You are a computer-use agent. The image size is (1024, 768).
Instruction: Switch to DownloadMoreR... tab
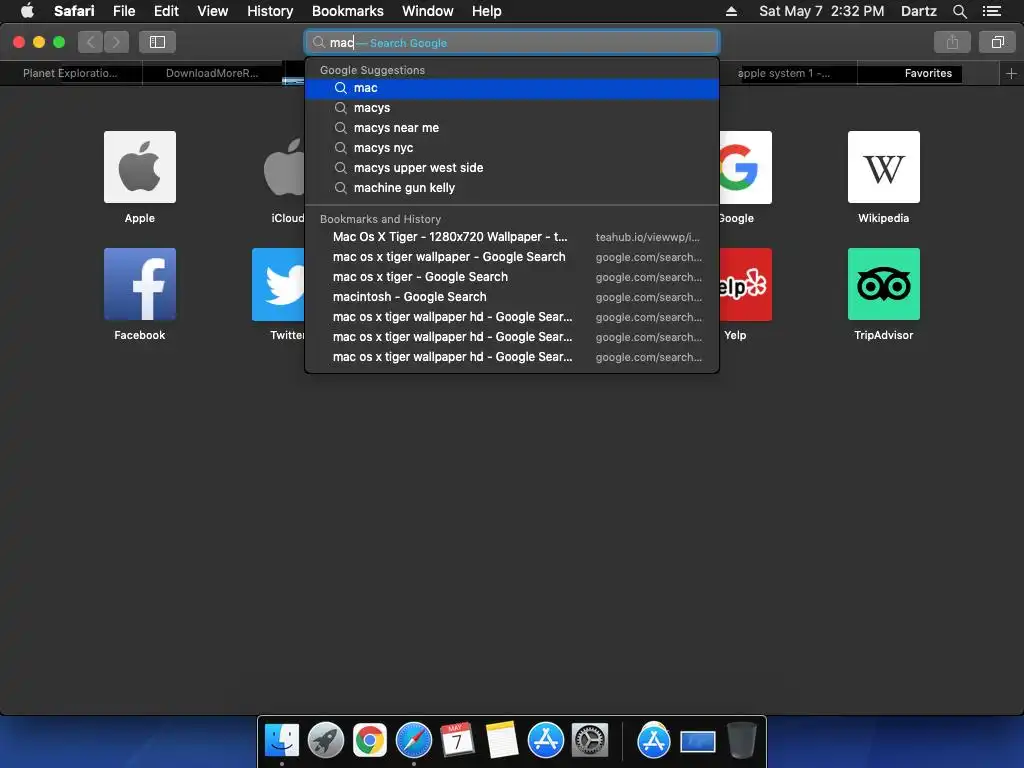[212, 73]
